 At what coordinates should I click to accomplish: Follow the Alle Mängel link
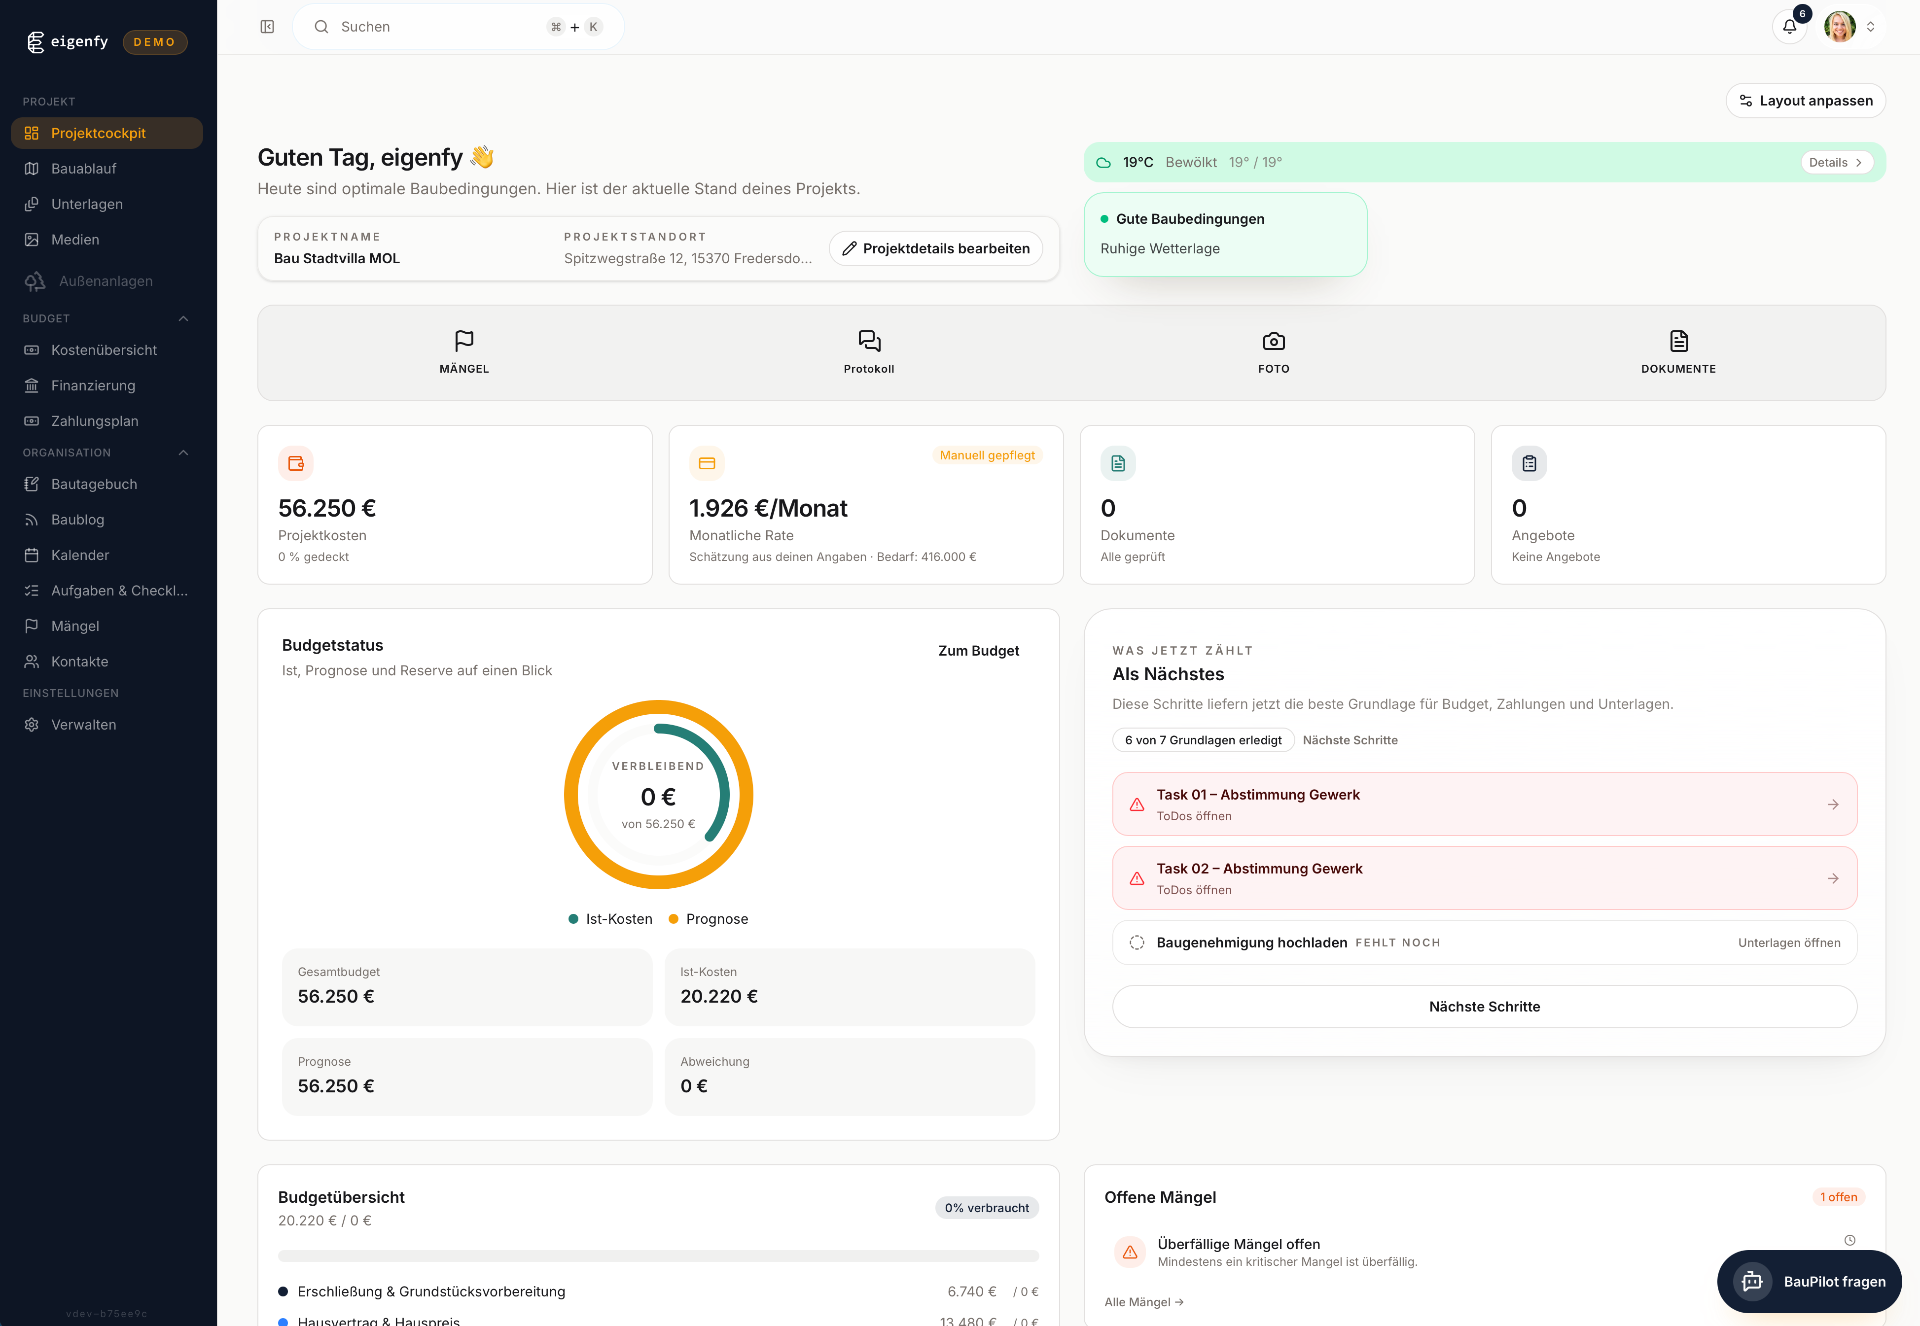click(x=1143, y=1302)
